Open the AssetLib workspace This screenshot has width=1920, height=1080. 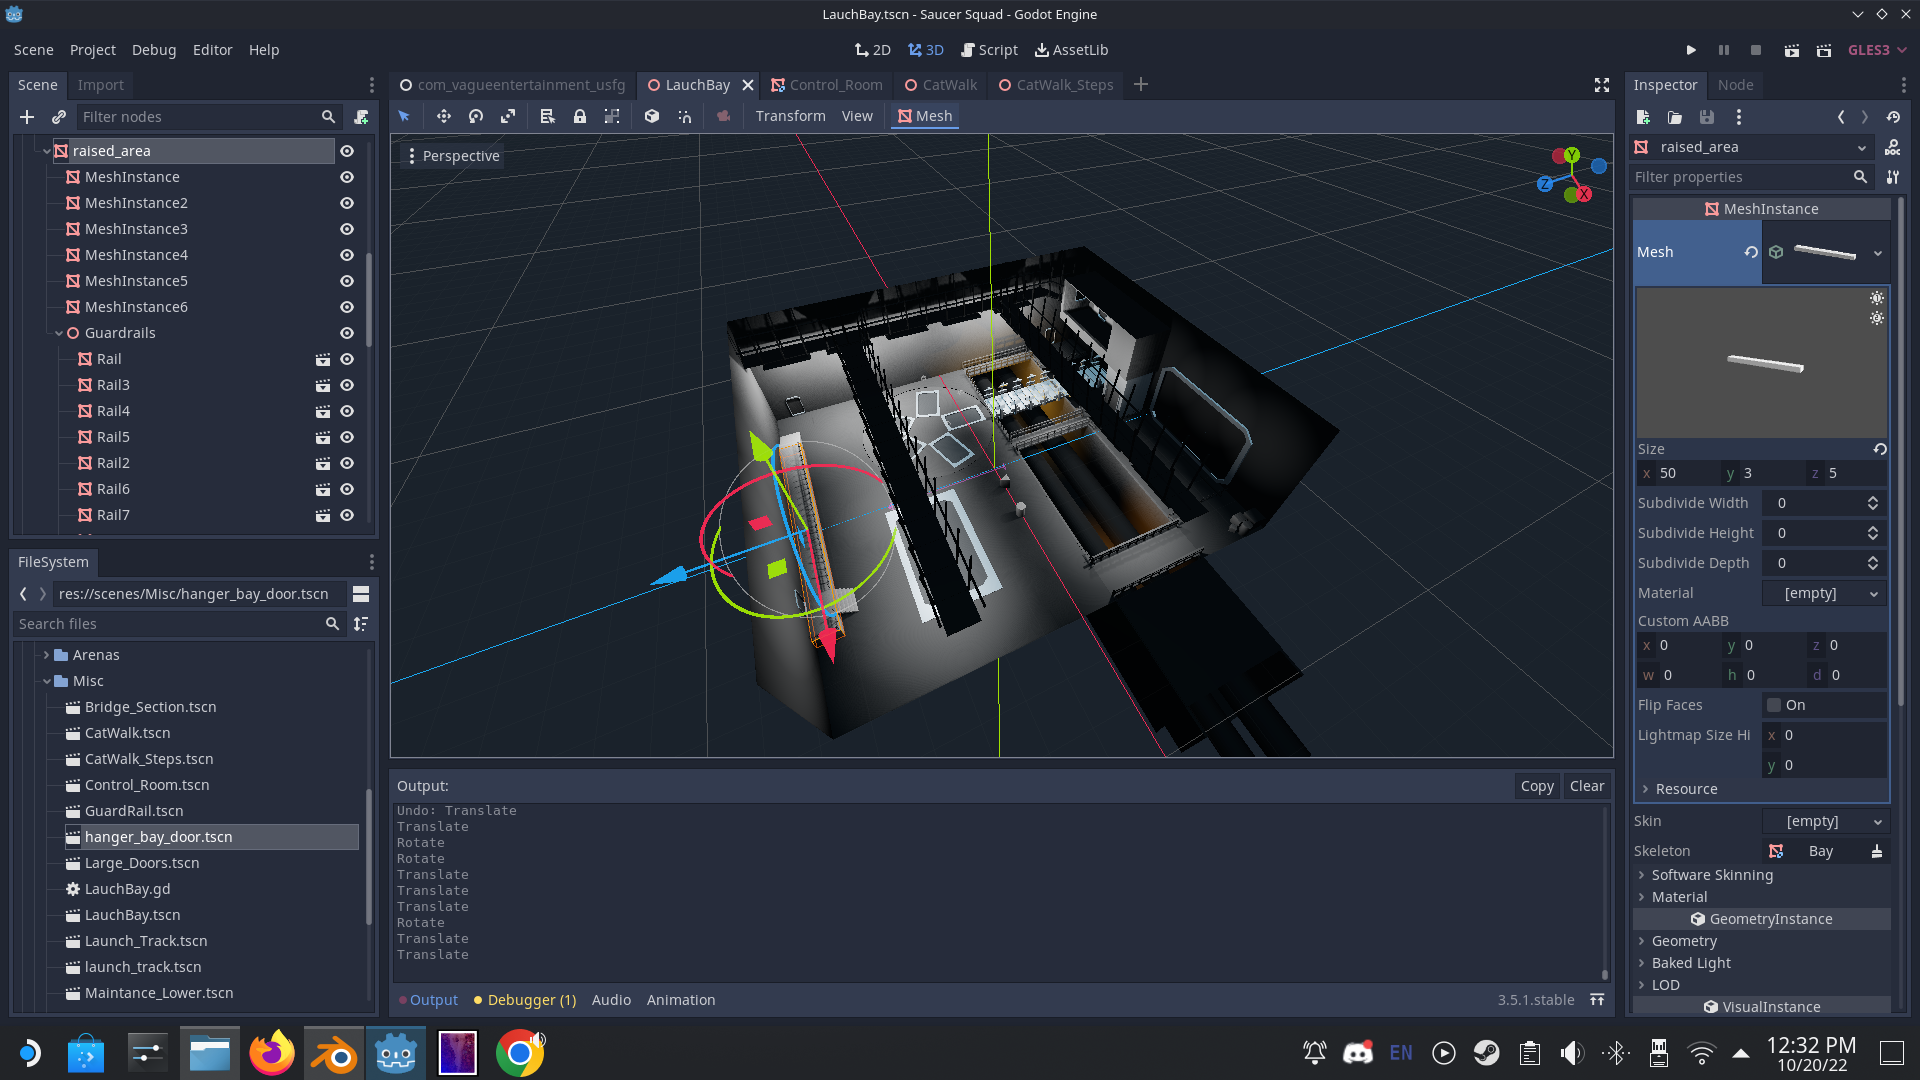(1071, 50)
